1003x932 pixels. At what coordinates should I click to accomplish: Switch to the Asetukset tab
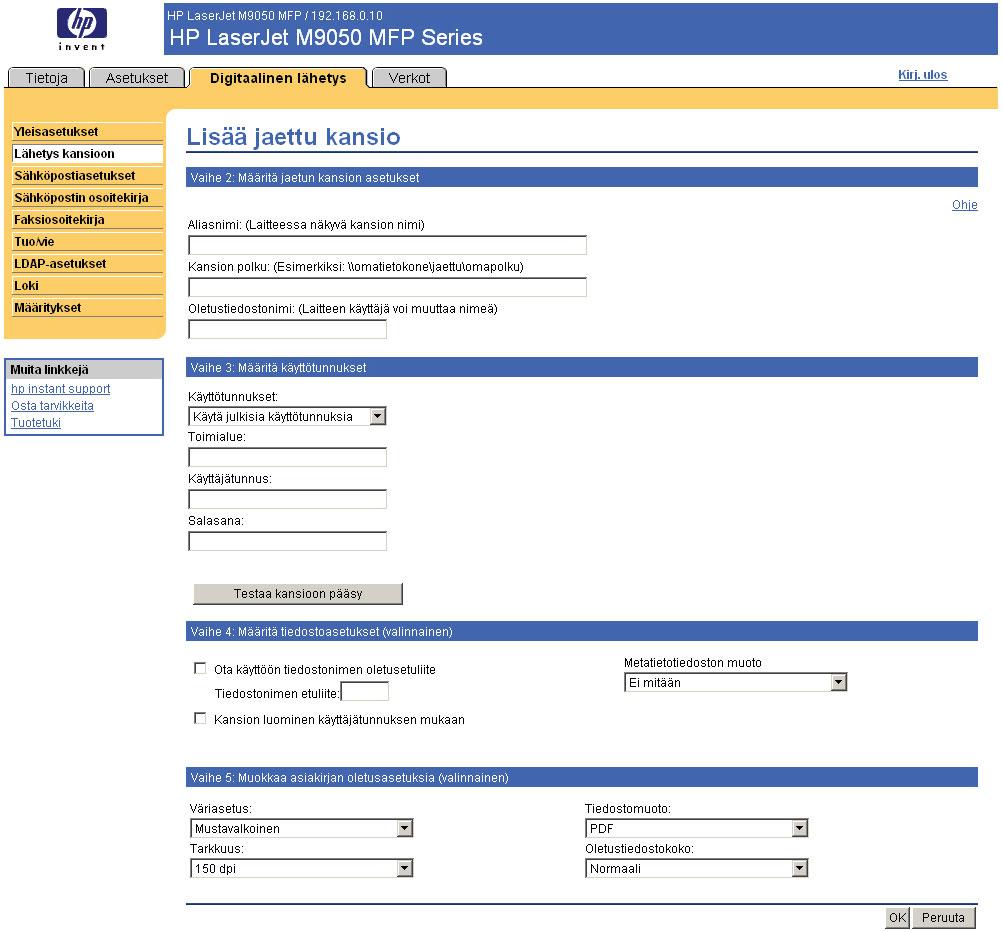pyautogui.click(x=137, y=77)
